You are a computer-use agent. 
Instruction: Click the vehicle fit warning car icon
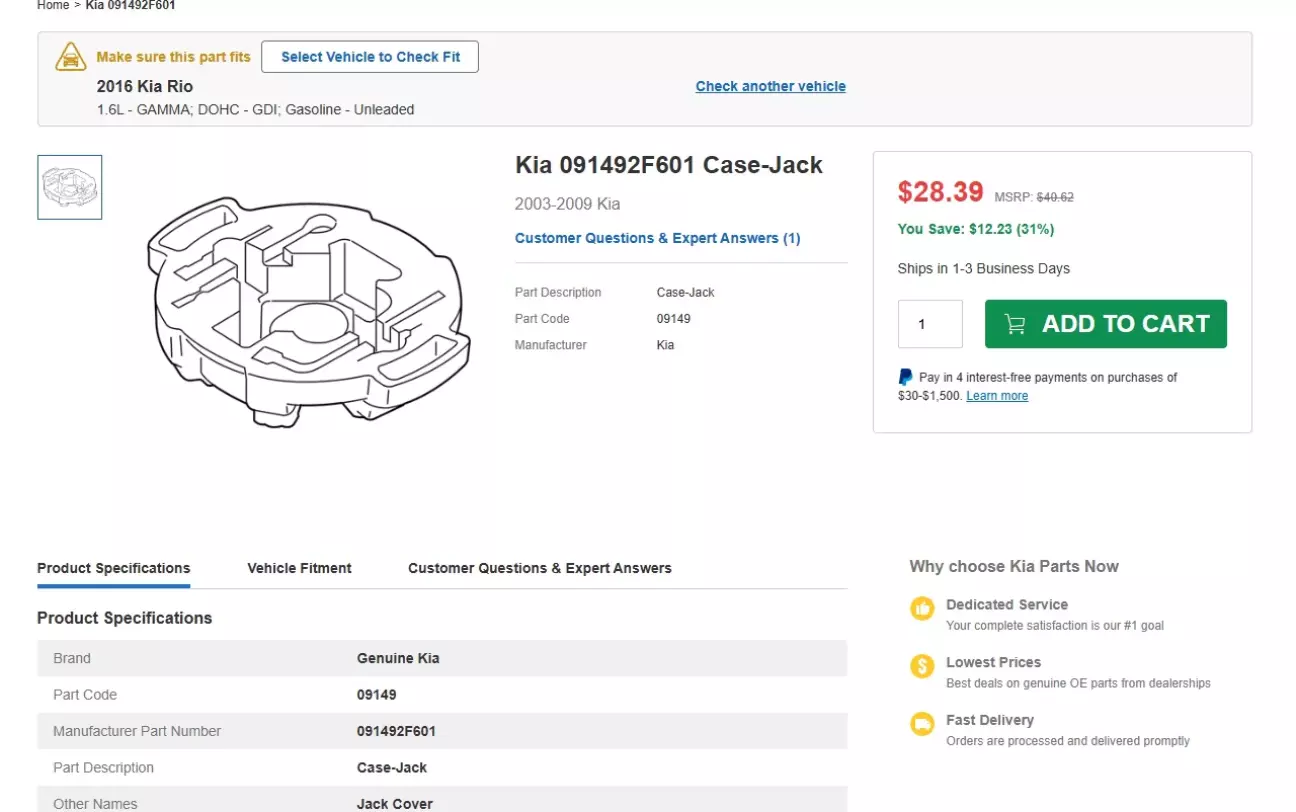tap(70, 57)
